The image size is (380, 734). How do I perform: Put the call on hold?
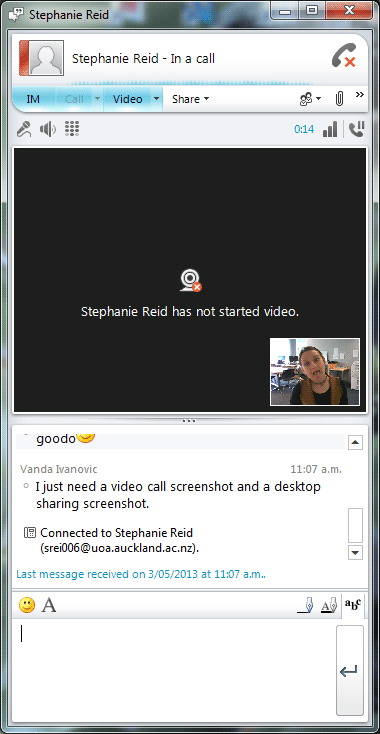(x=357, y=129)
